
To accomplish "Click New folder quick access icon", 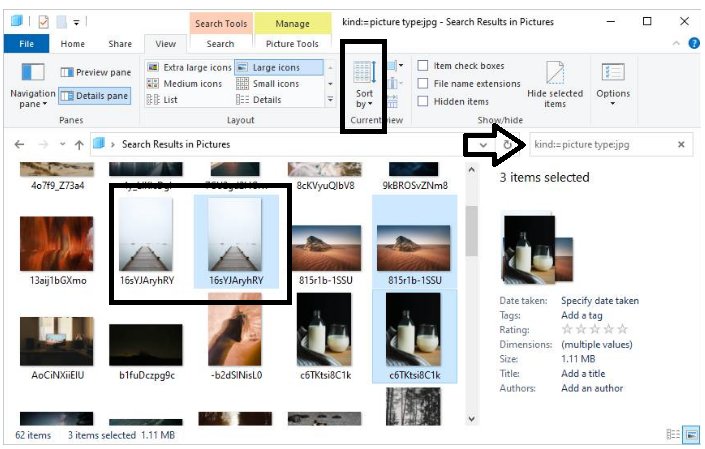I will 62,22.
